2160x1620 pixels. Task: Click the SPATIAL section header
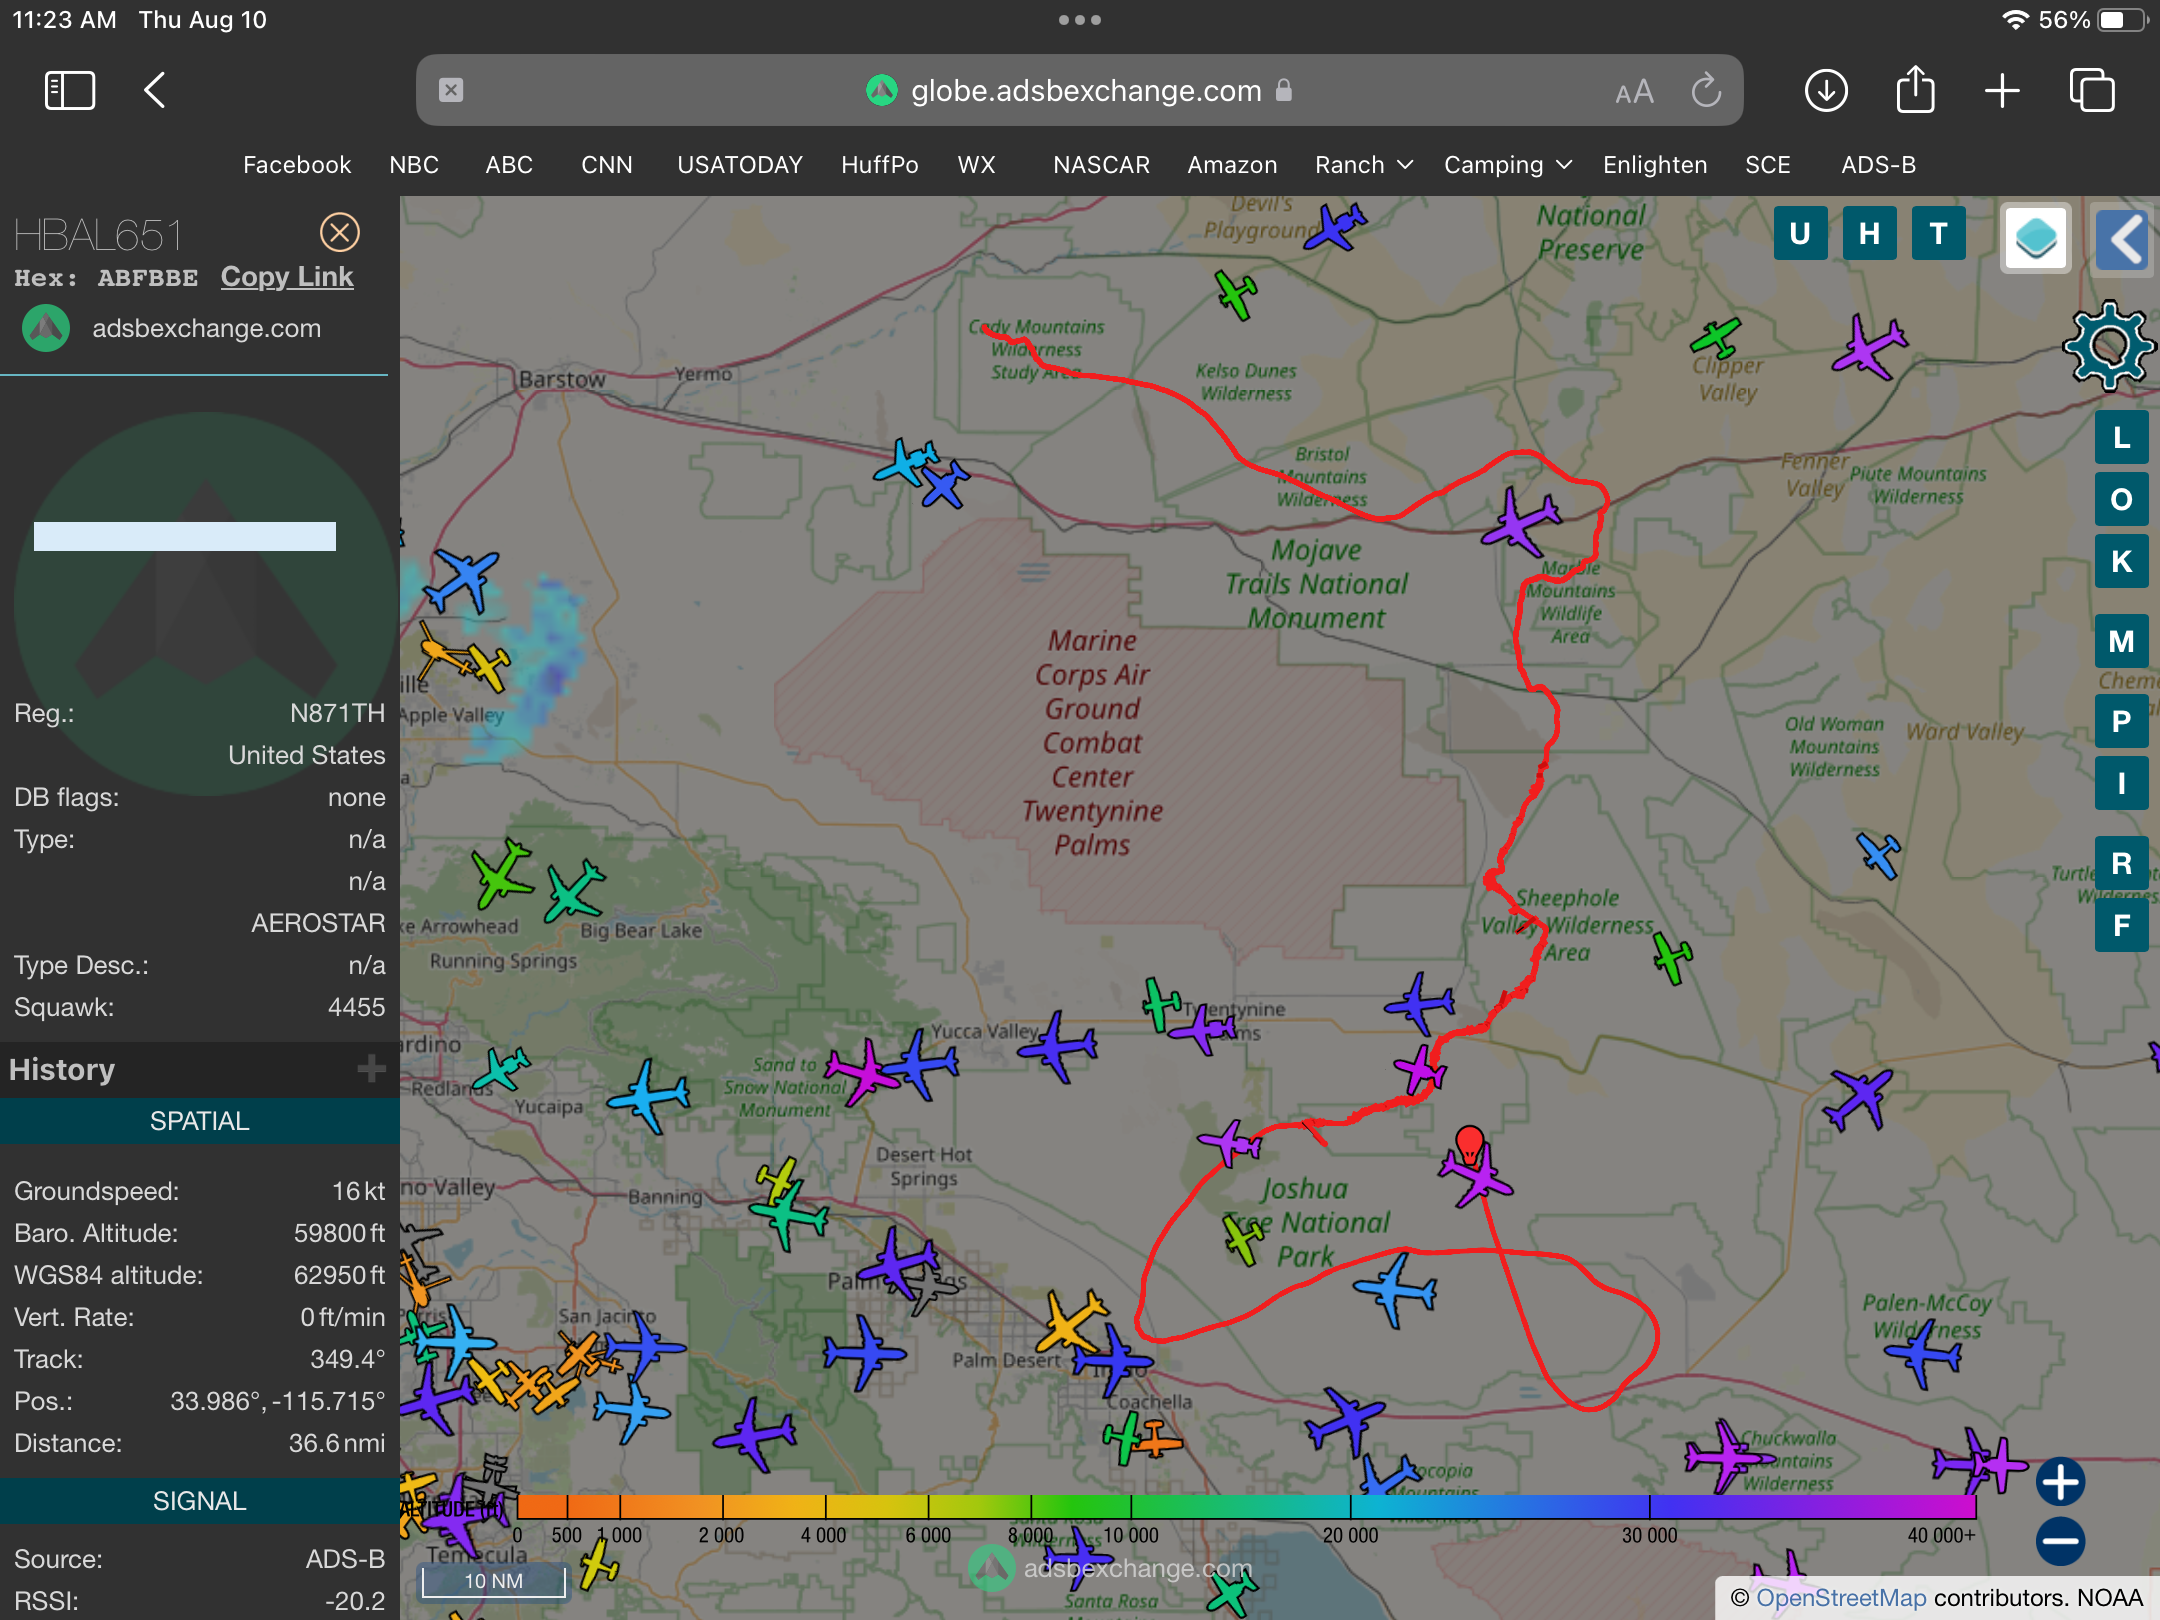tap(200, 1121)
